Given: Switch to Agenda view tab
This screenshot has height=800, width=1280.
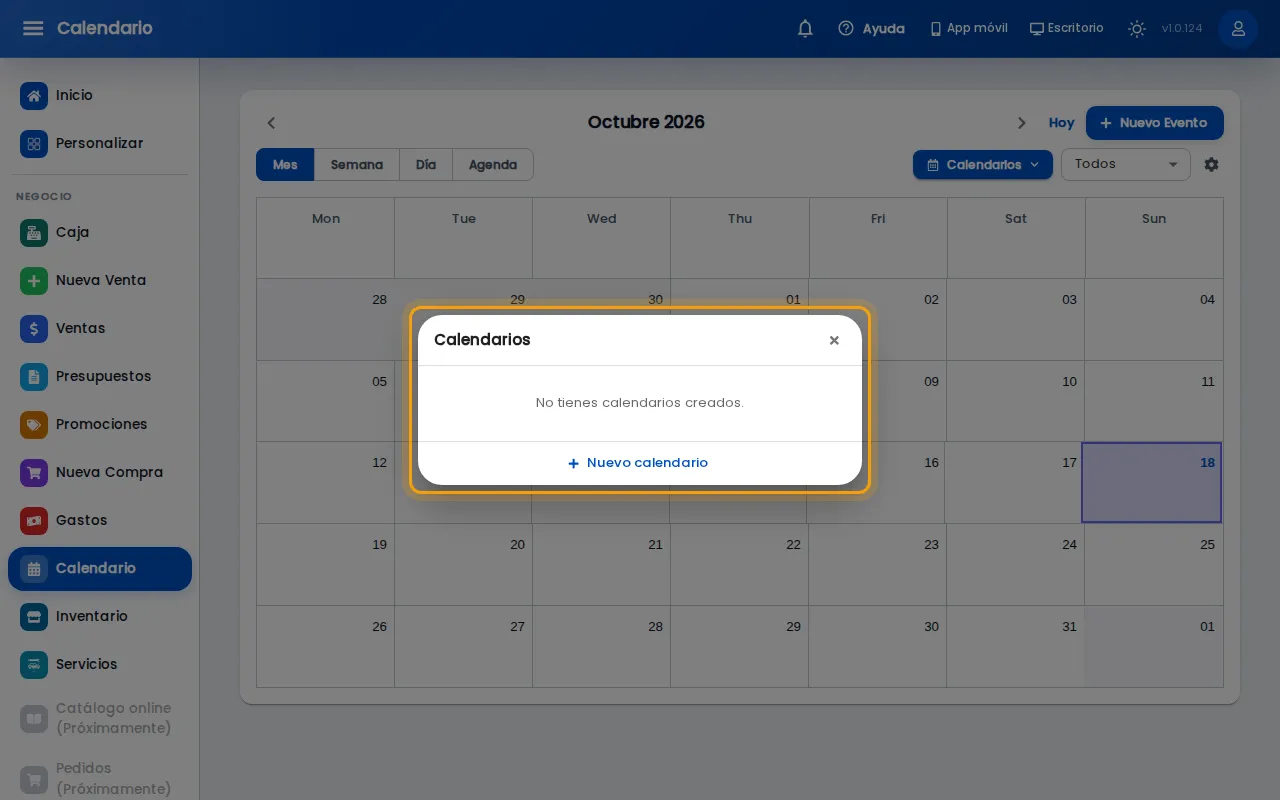Looking at the screenshot, I should (x=493, y=165).
